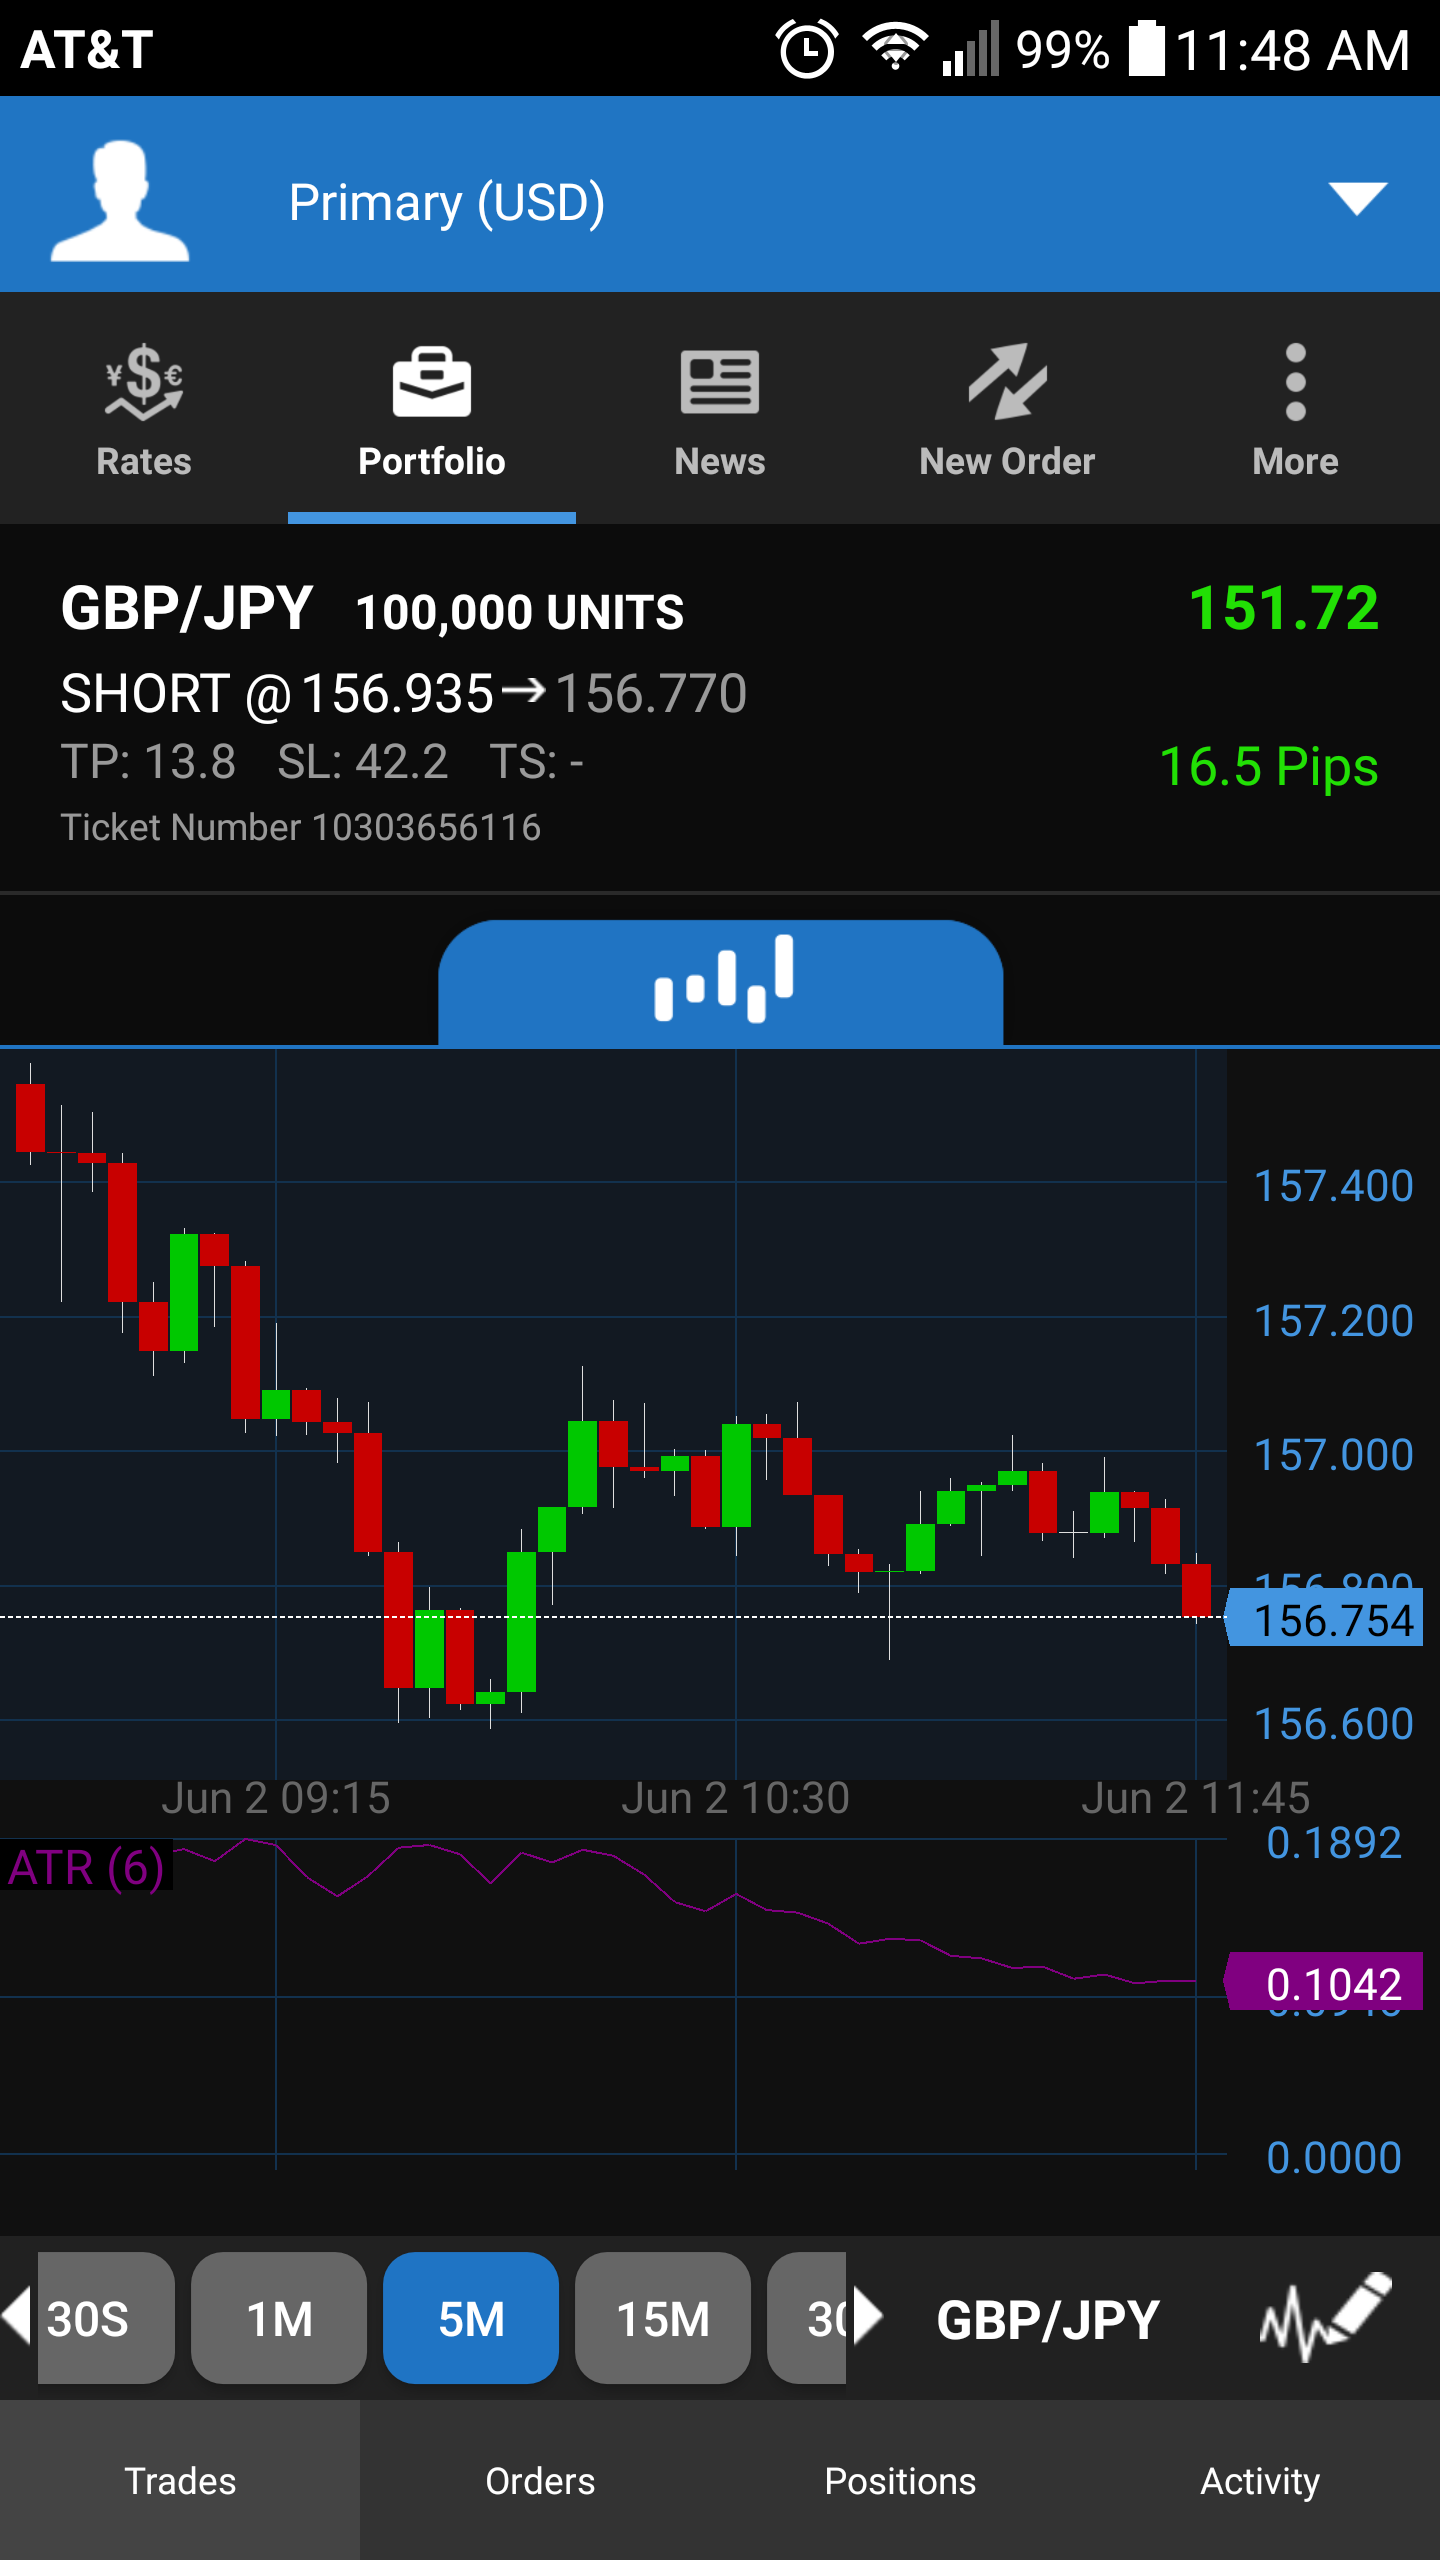Tap the 156.770 current rate text
1440x2560 pixels.
coord(651,693)
